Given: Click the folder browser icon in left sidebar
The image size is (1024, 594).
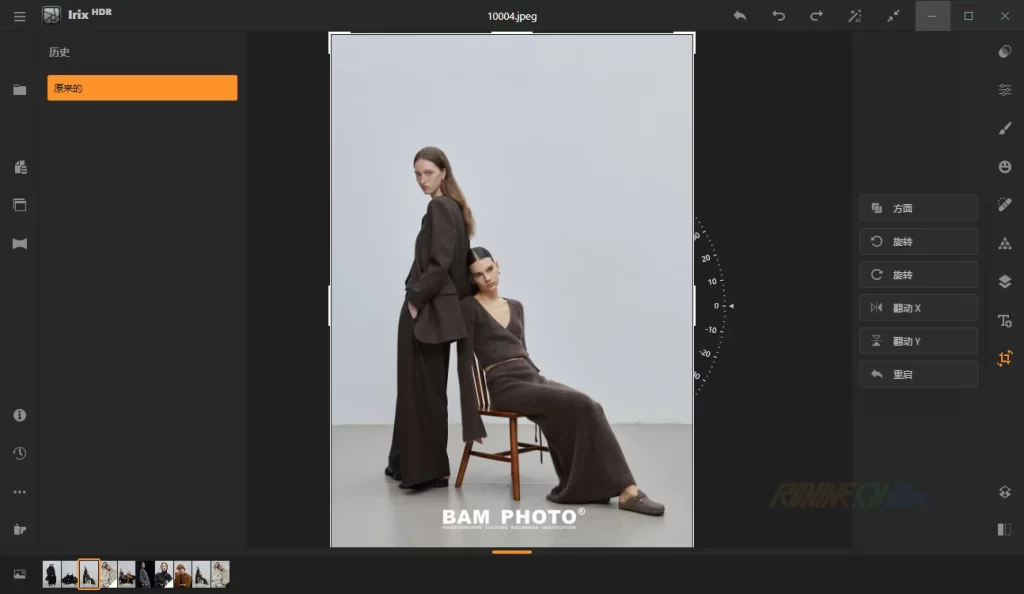Looking at the screenshot, I should 19,90.
